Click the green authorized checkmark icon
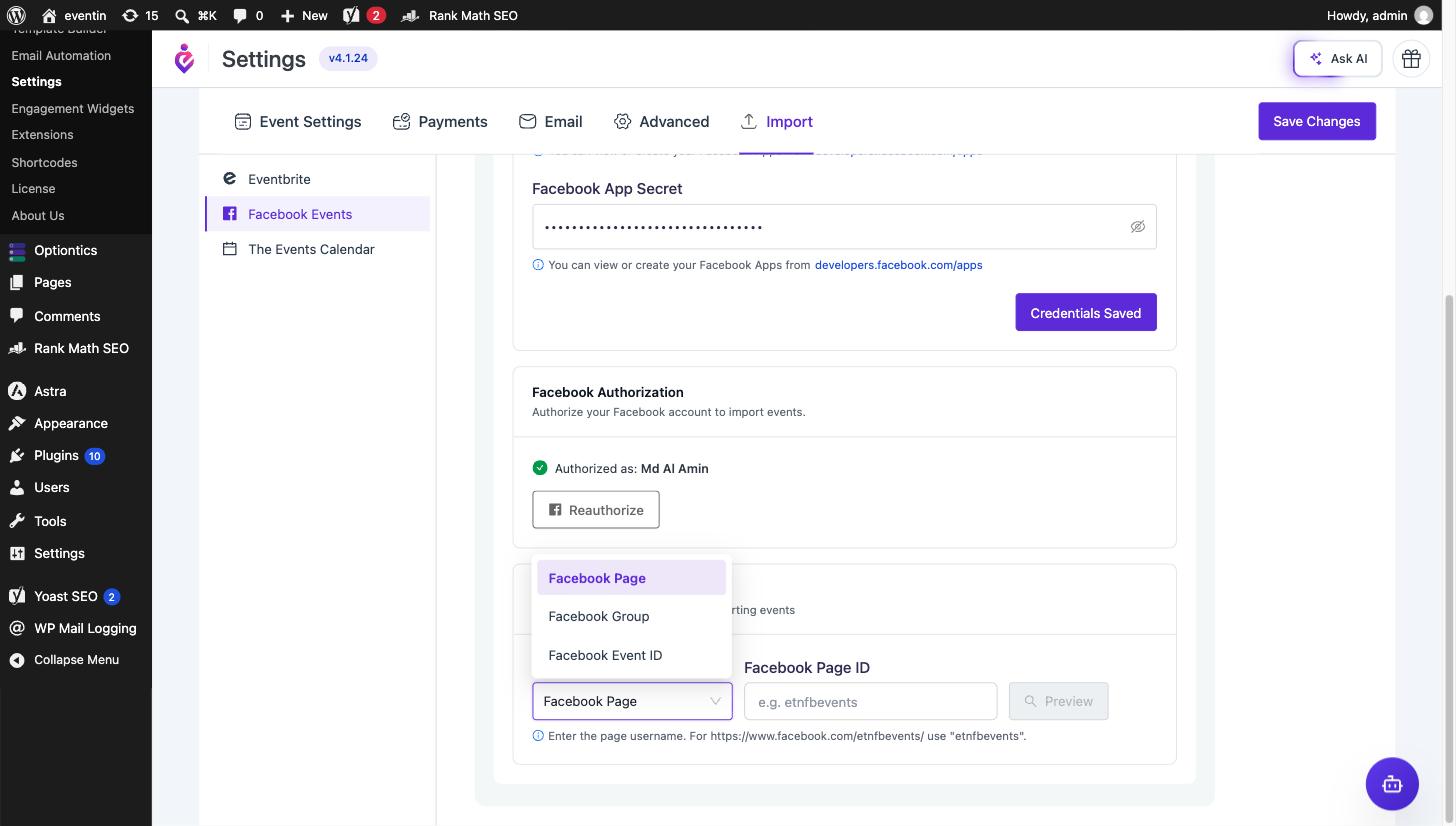Image resolution: width=1456 pixels, height=826 pixels. coord(540,468)
